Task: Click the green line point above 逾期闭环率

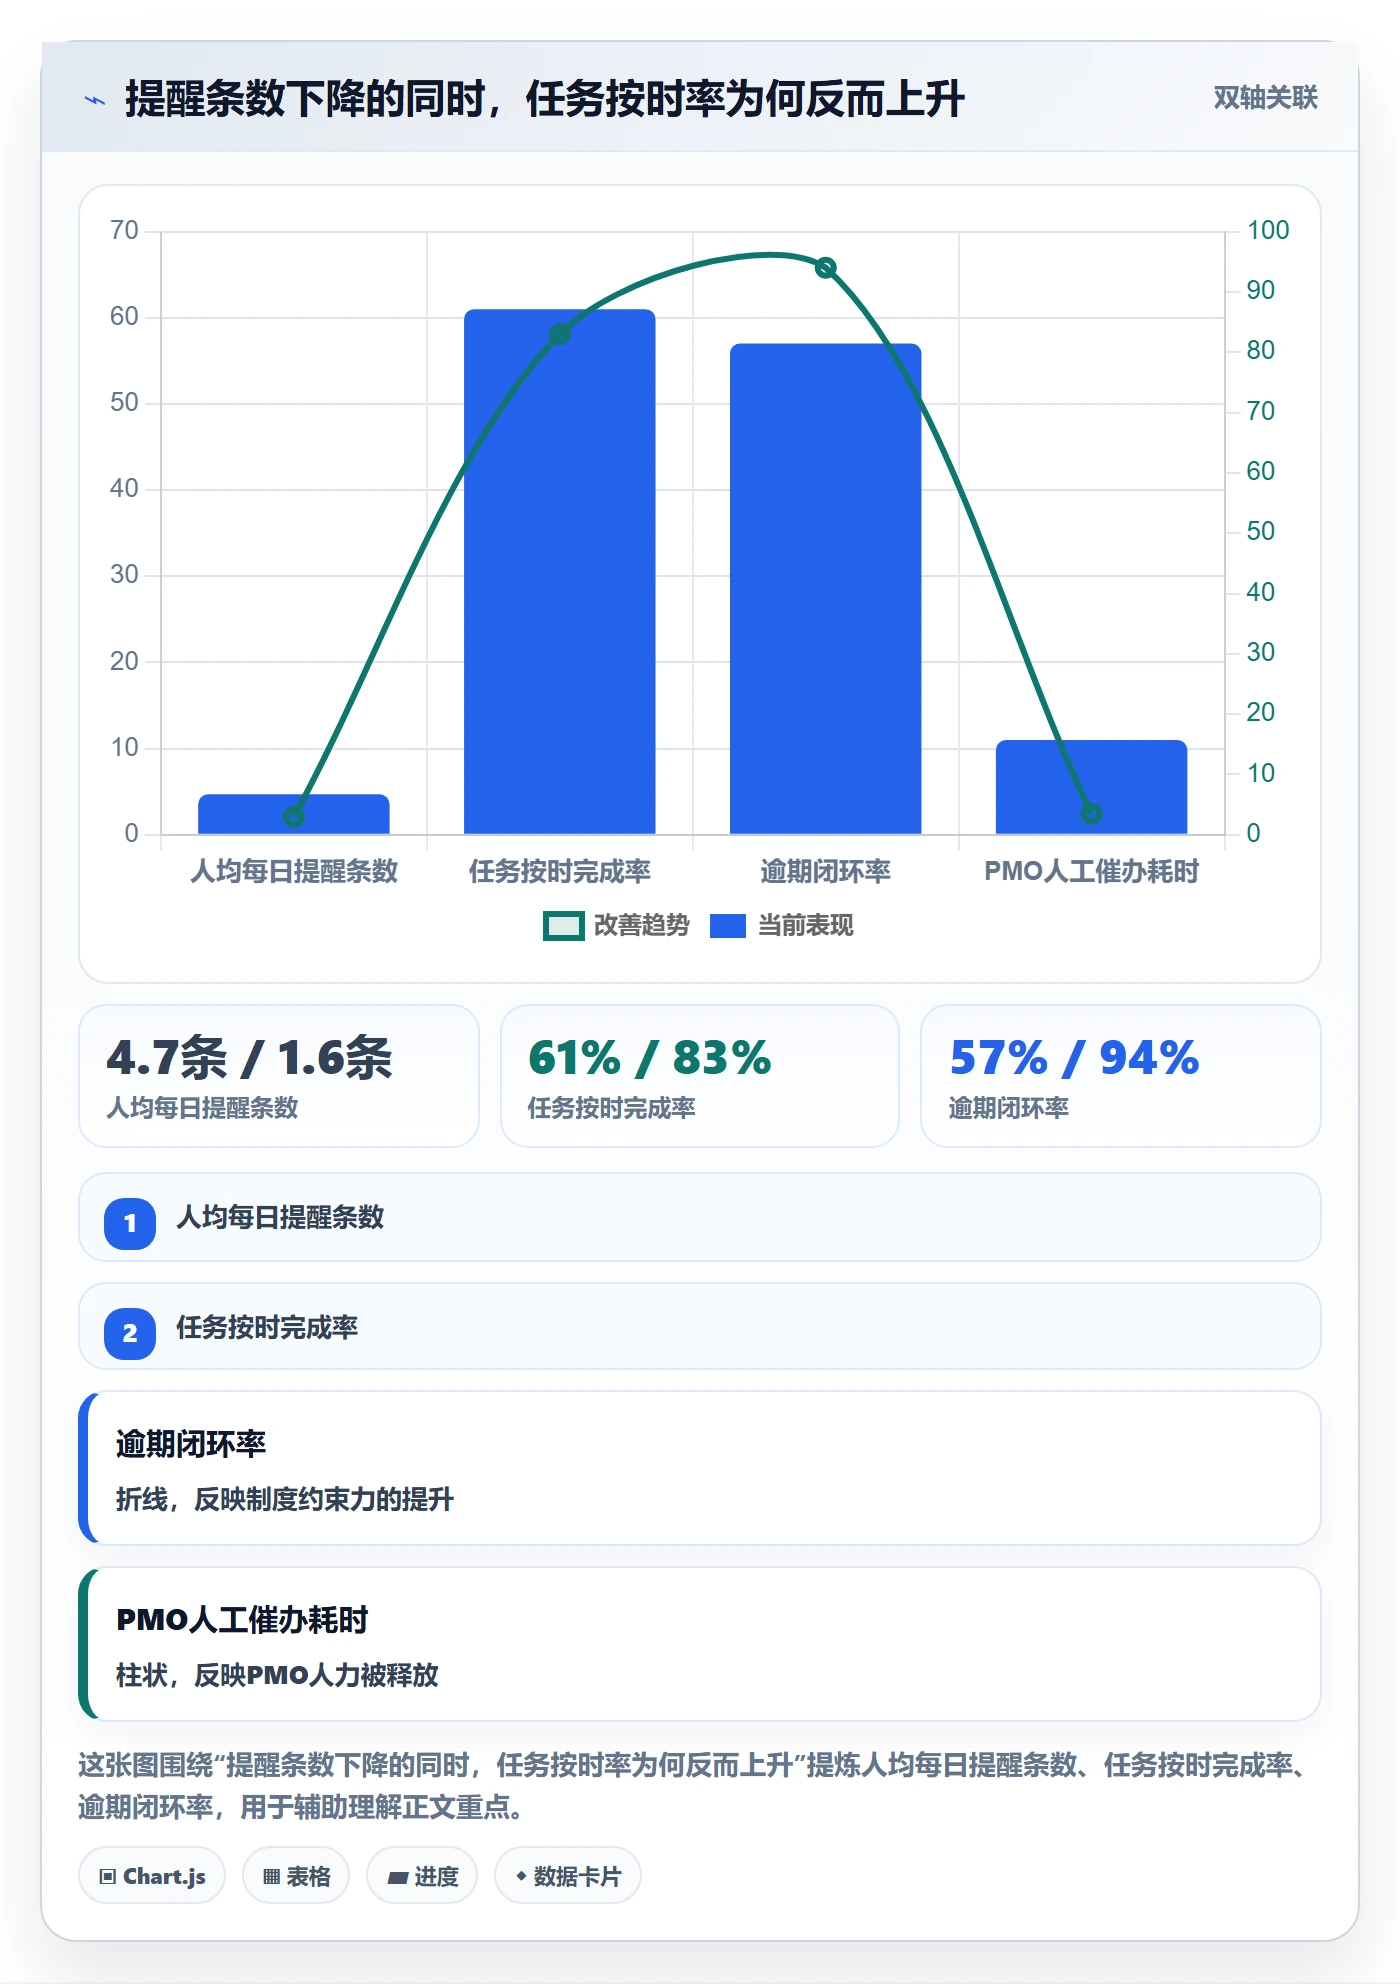Action: pos(826,268)
